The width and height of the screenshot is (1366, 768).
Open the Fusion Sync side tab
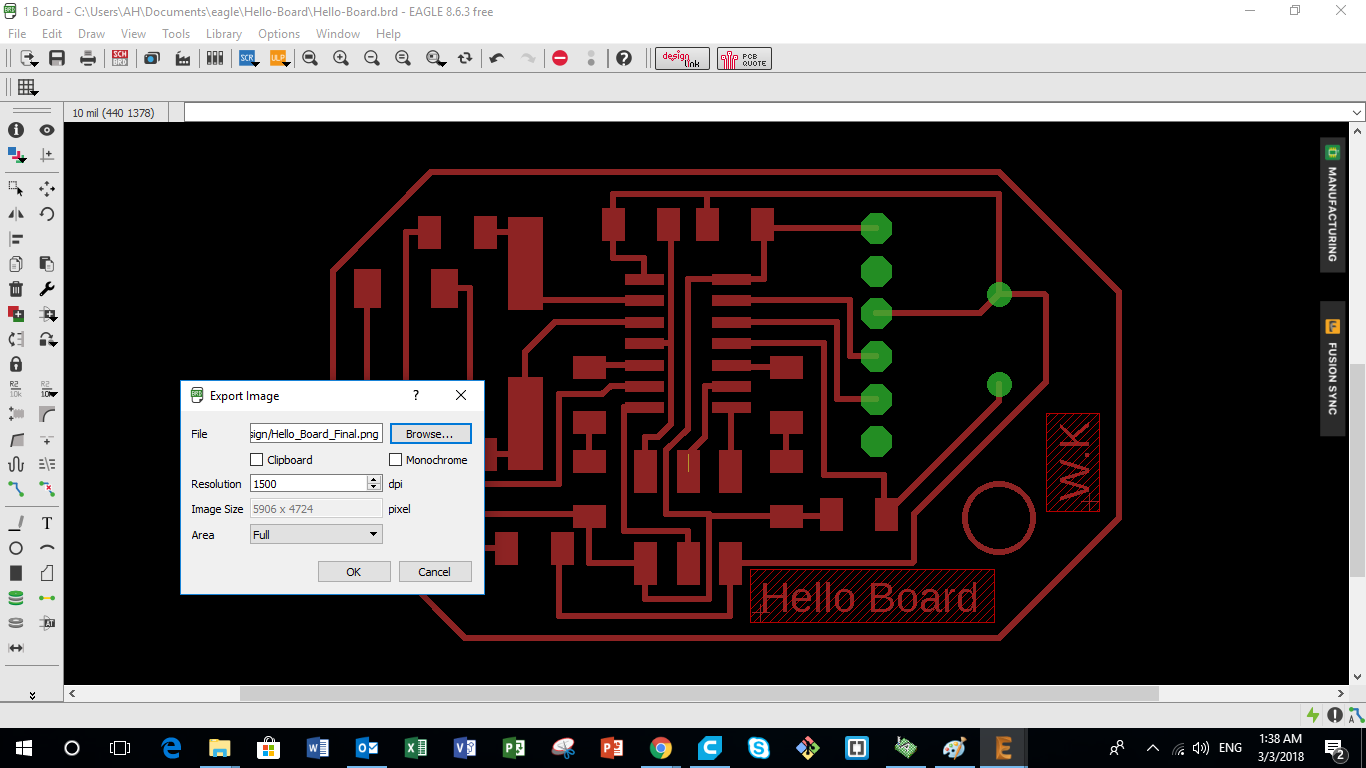click(x=1332, y=368)
